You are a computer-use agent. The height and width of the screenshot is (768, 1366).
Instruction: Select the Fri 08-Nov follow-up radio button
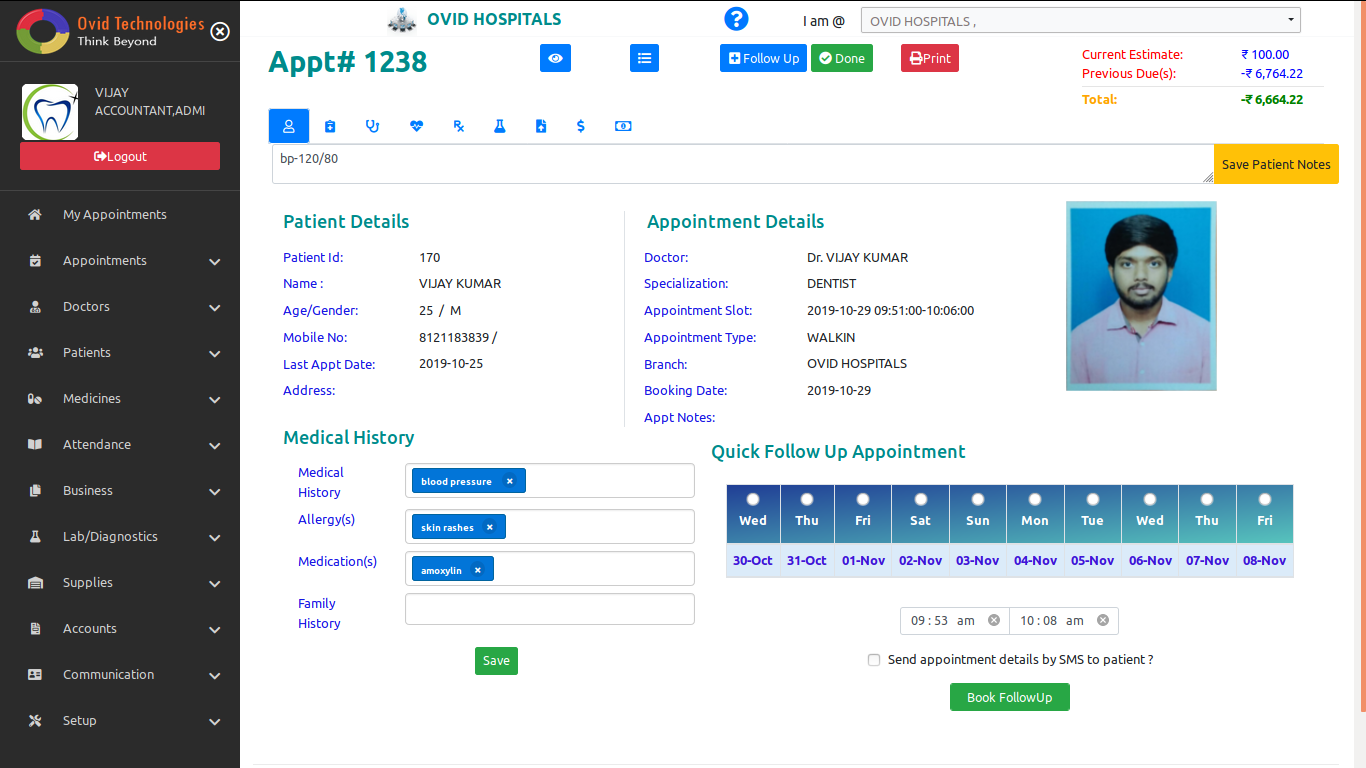pos(1265,498)
